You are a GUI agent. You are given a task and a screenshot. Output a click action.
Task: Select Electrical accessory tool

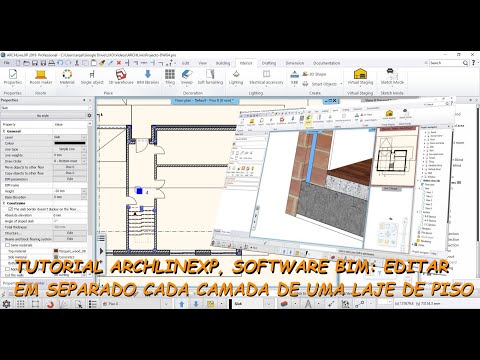pos(266,77)
